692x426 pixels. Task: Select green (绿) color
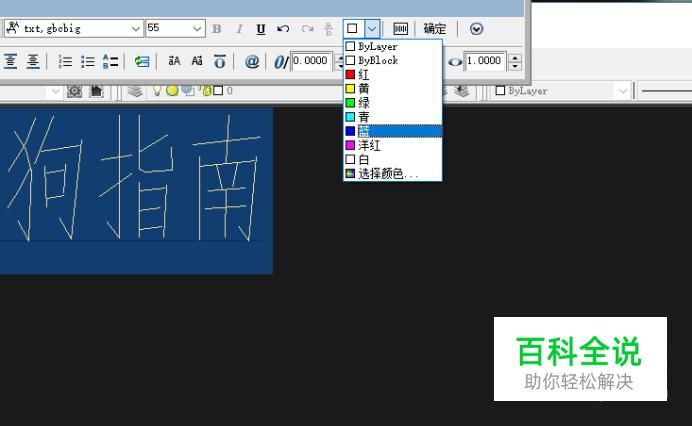pyautogui.click(x=393, y=103)
